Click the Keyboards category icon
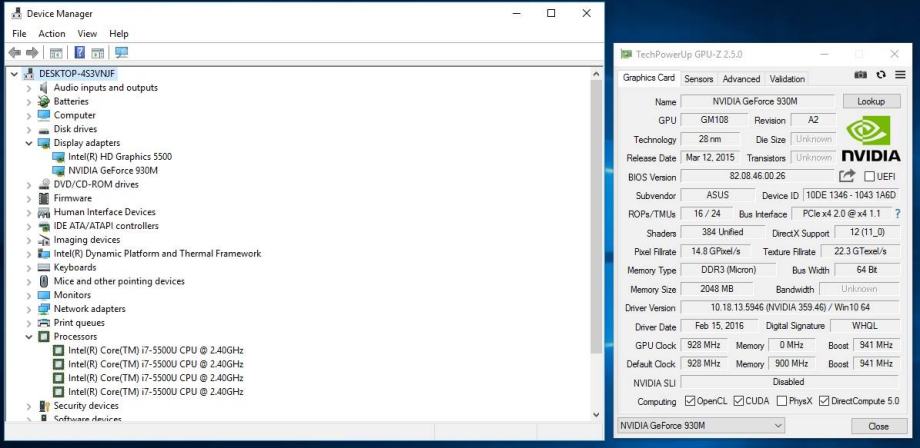This screenshot has height=448, width=920. click(x=44, y=267)
